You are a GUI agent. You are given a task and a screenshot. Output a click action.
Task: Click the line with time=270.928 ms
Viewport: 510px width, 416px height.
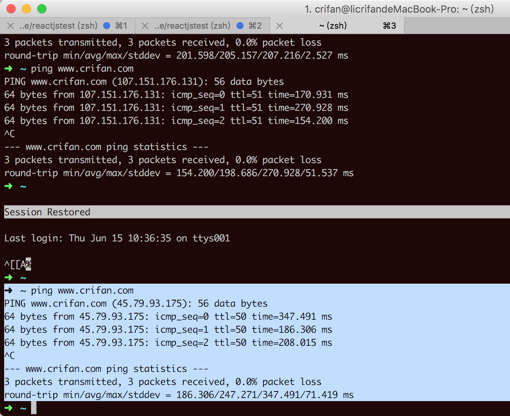[x=176, y=108]
